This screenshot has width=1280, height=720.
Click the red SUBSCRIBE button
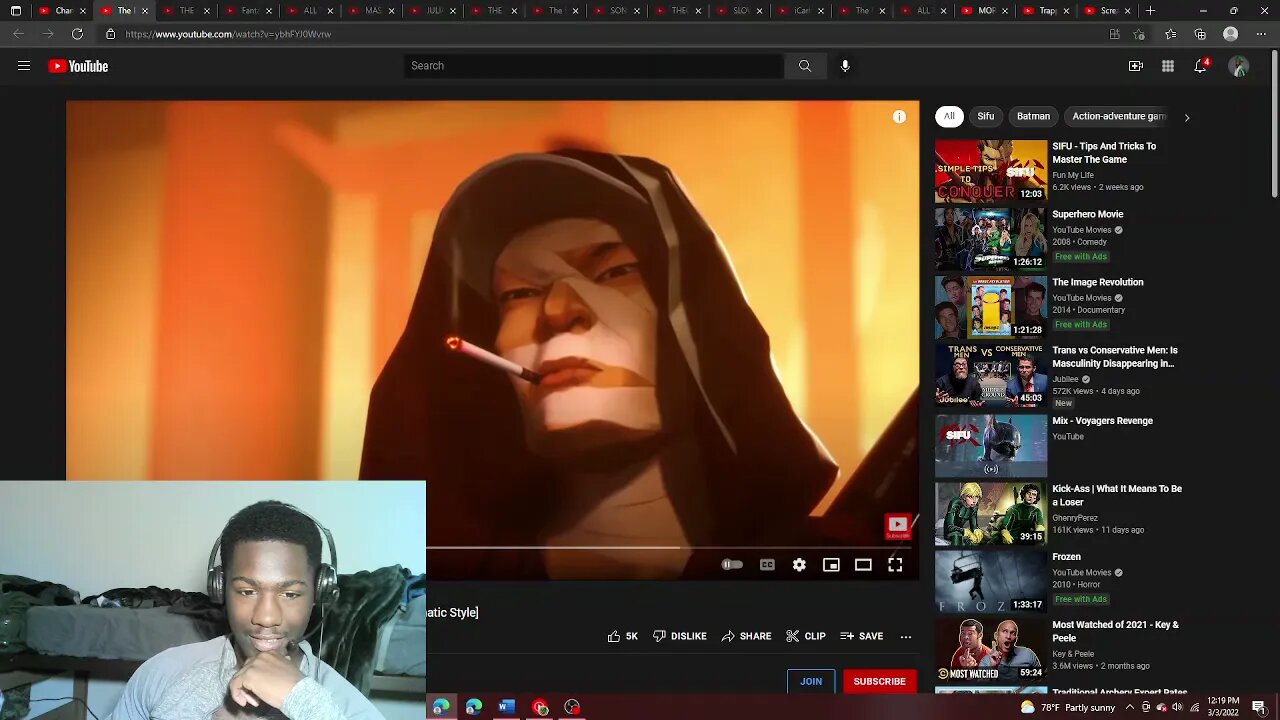coord(879,681)
